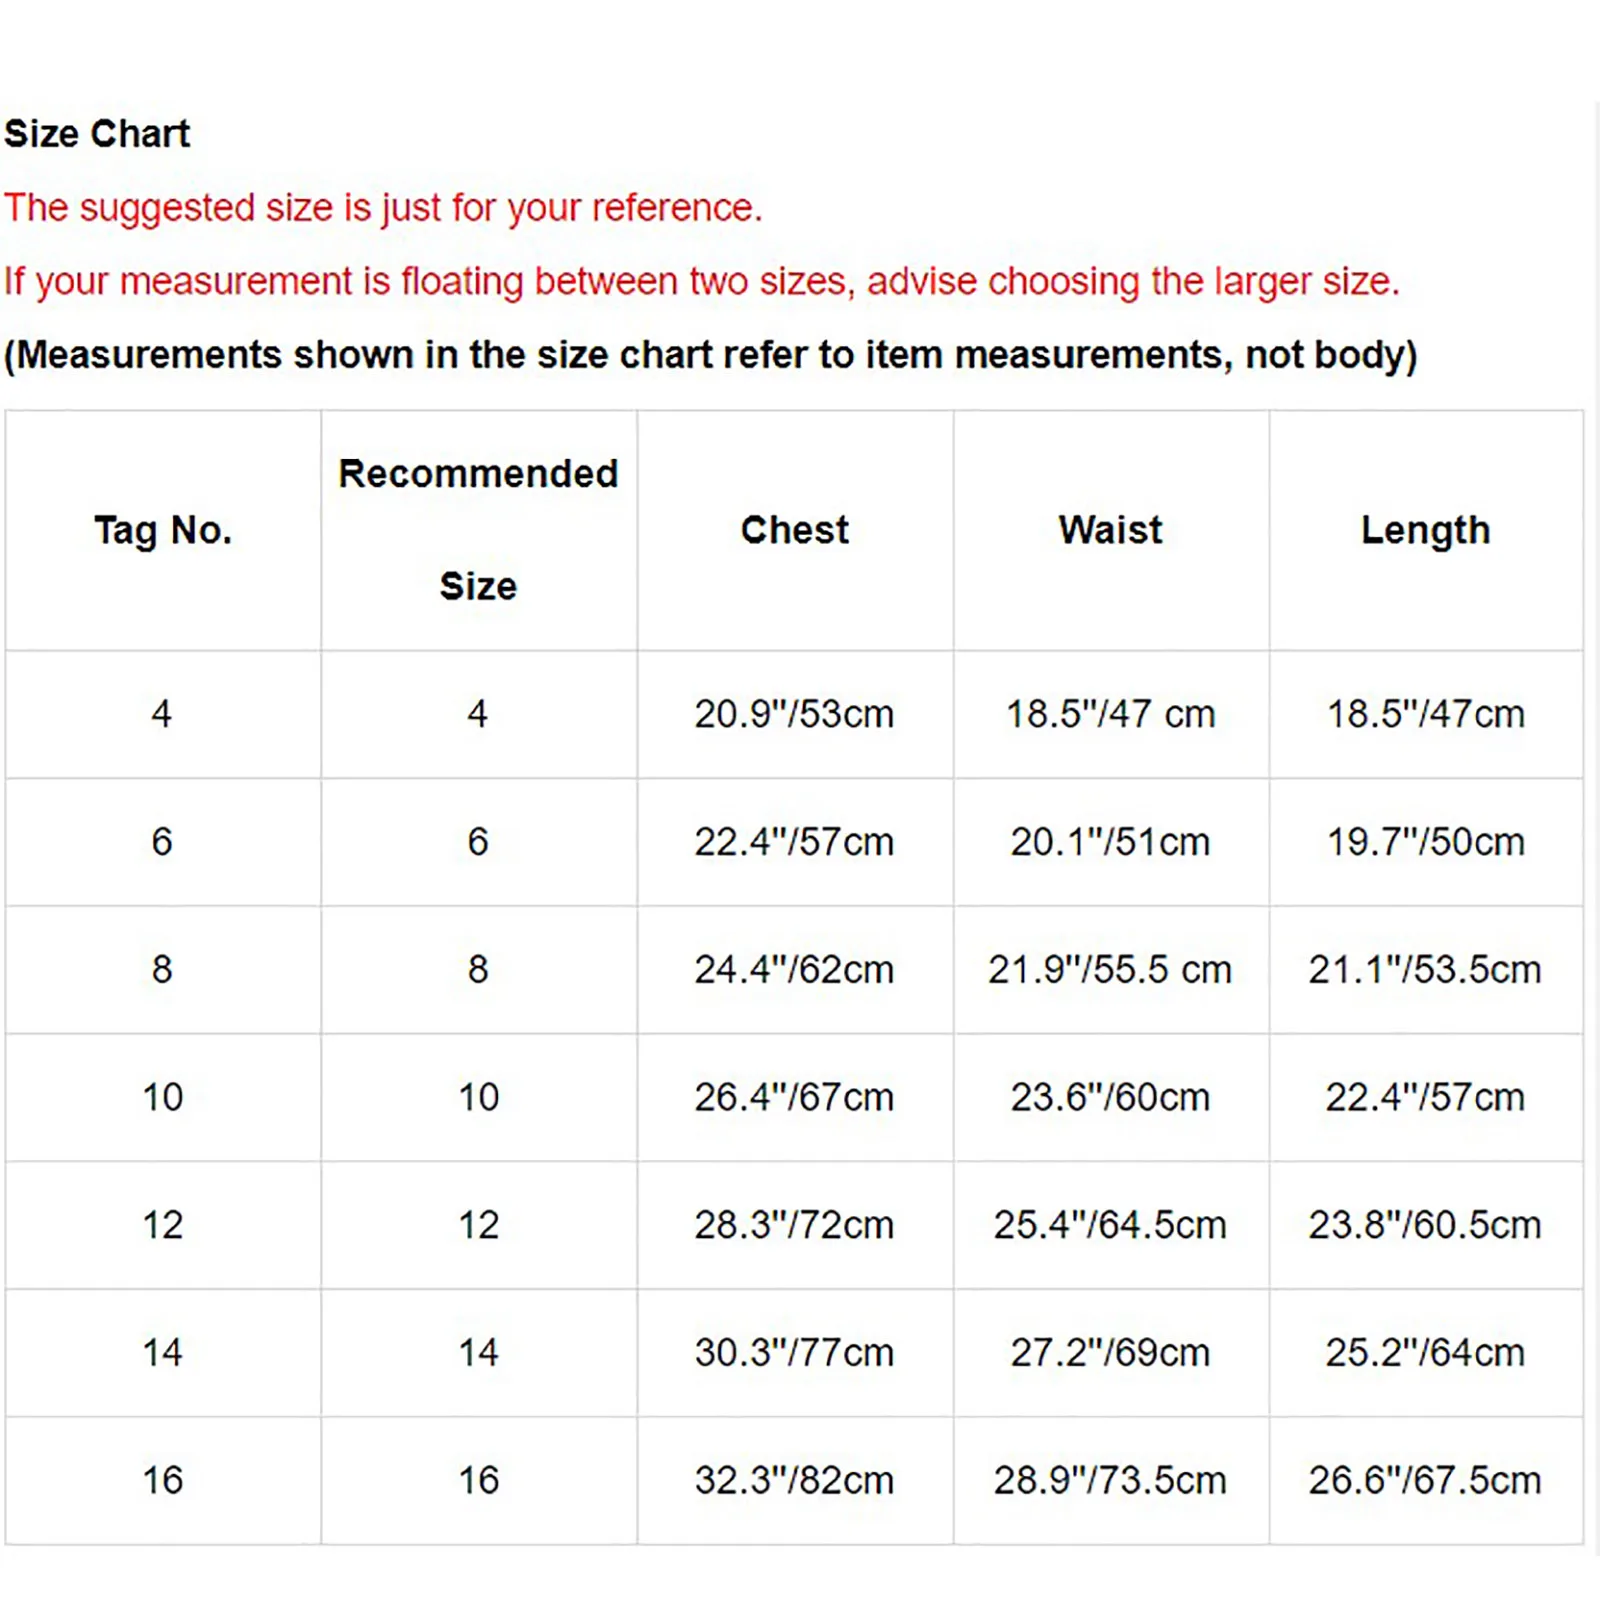Click the "Size Chart" heading
Screen dimensions: 1600x1602
(97, 134)
